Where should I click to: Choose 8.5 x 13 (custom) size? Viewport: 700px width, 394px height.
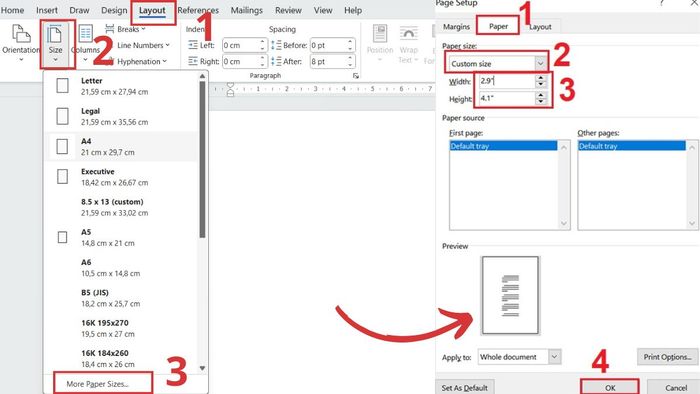[x=121, y=207]
